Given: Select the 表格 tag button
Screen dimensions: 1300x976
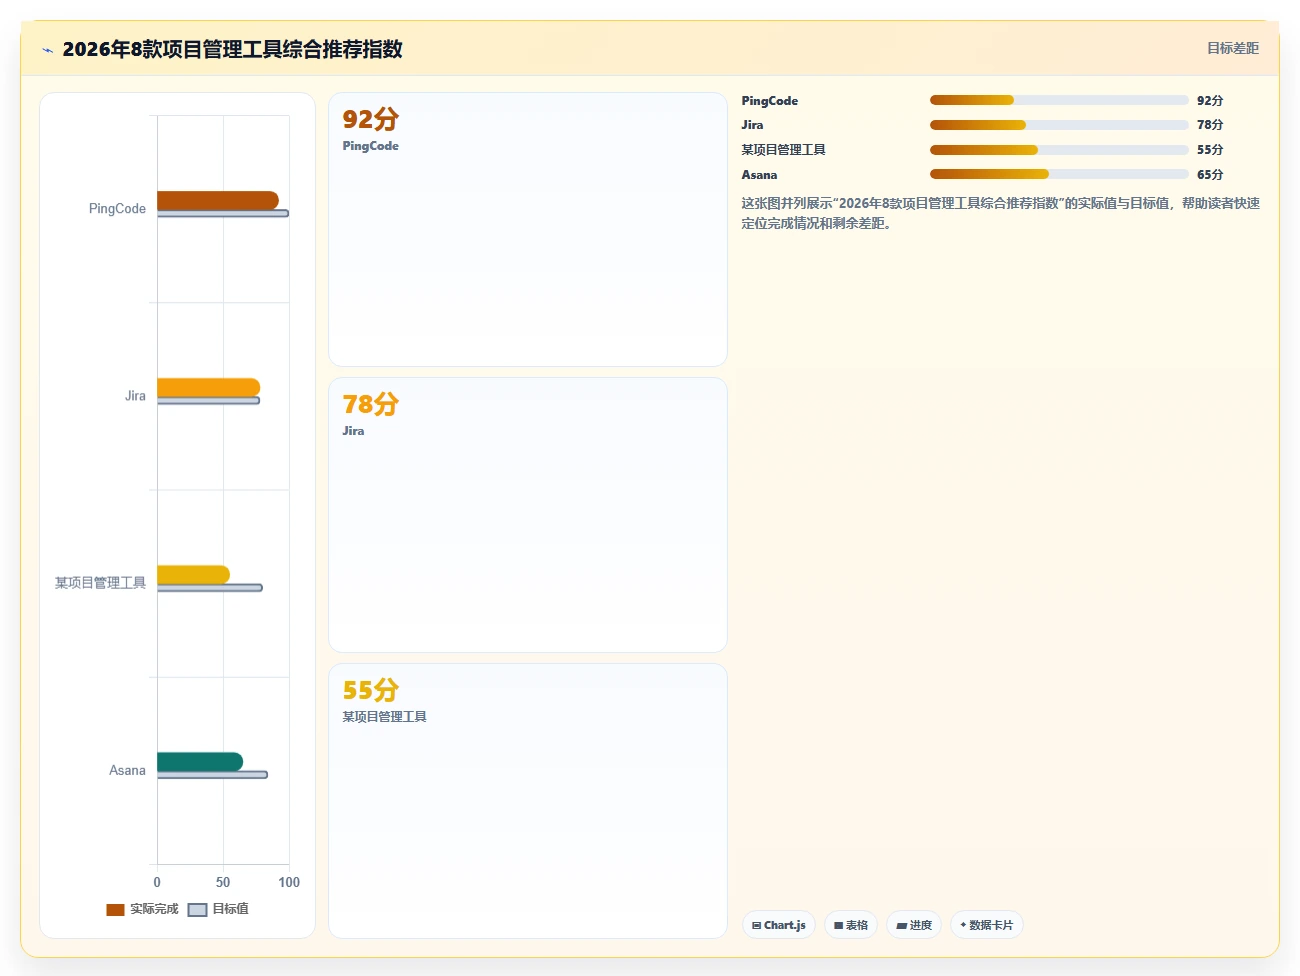Looking at the screenshot, I should tap(851, 925).
